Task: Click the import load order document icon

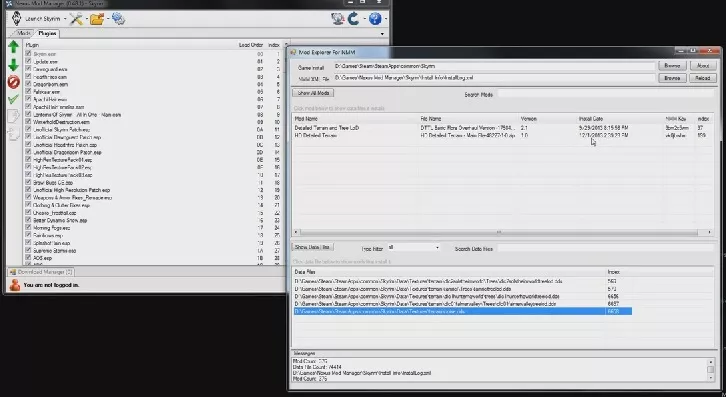Action: tap(13, 134)
